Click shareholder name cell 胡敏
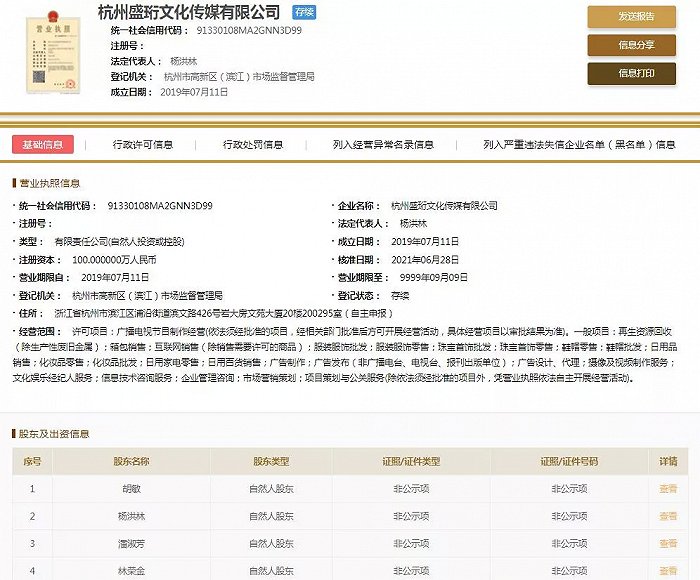The height and width of the screenshot is (580, 700). pyautogui.click(x=131, y=489)
